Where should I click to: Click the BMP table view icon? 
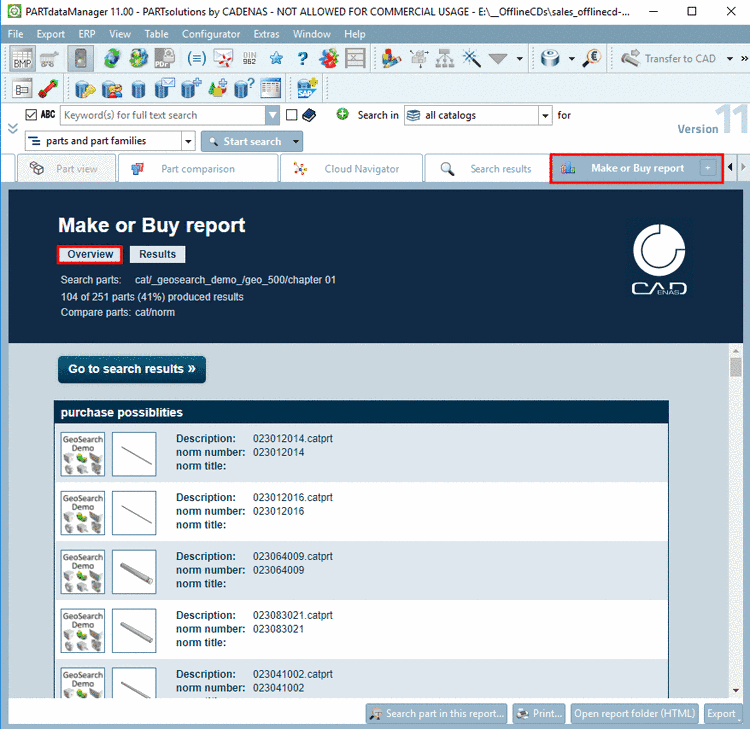coord(22,59)
